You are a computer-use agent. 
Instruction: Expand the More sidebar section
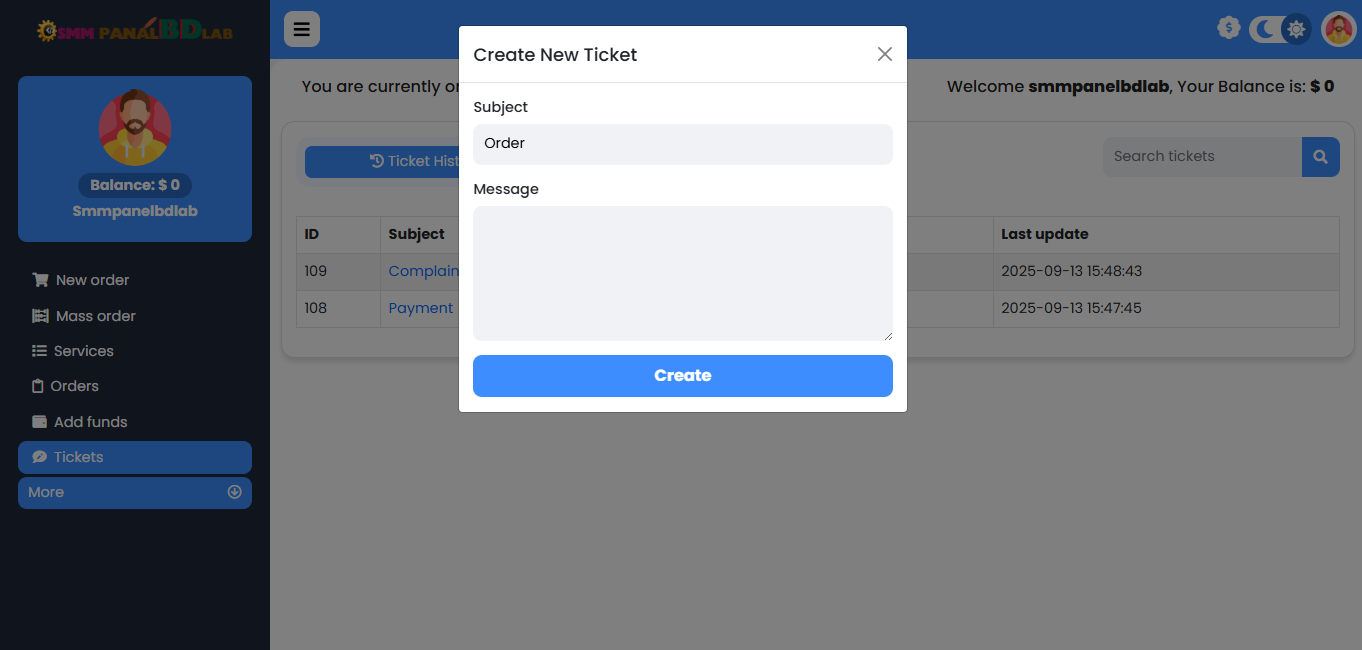(x=135, y=492)
